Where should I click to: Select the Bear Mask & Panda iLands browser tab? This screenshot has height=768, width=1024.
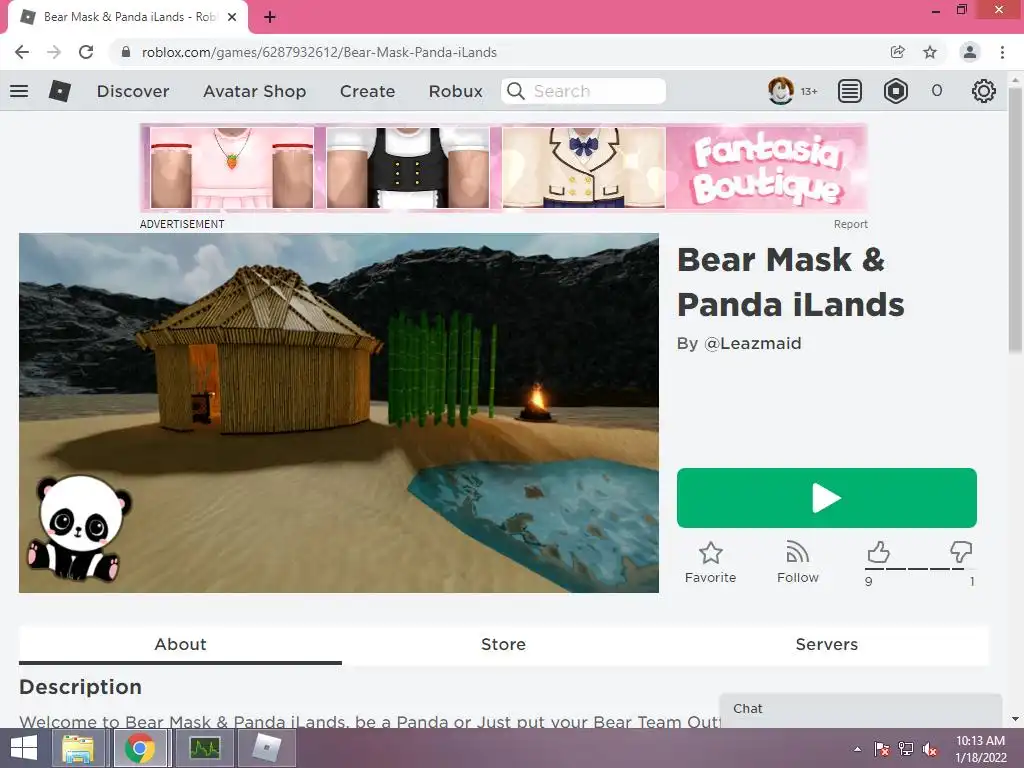[128, 18]
